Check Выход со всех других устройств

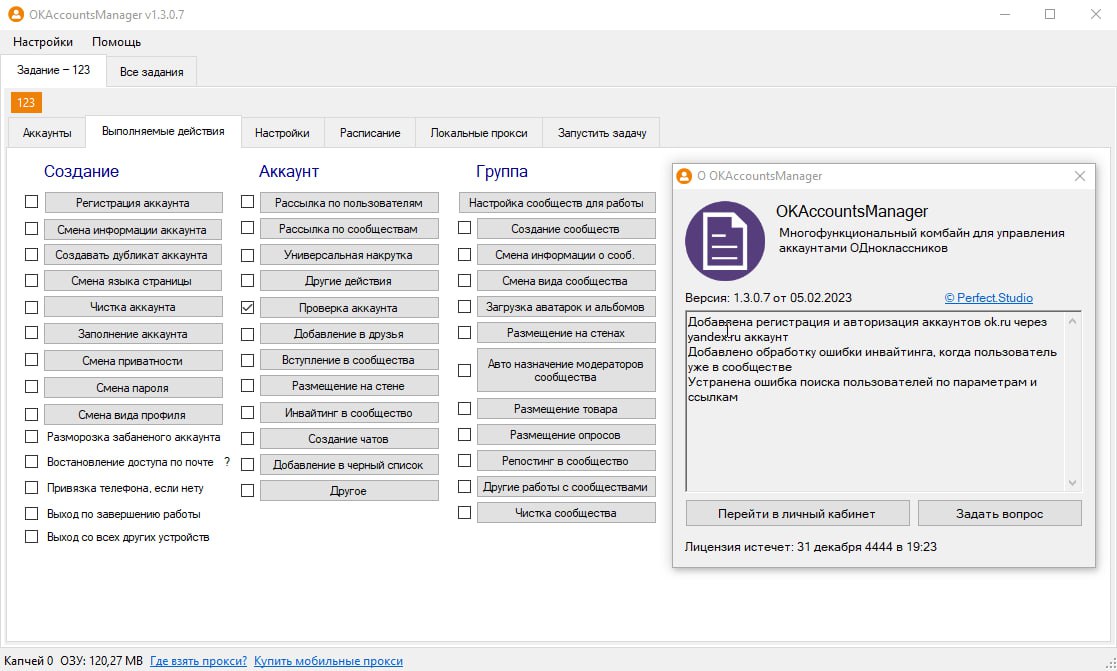point(31,536)
